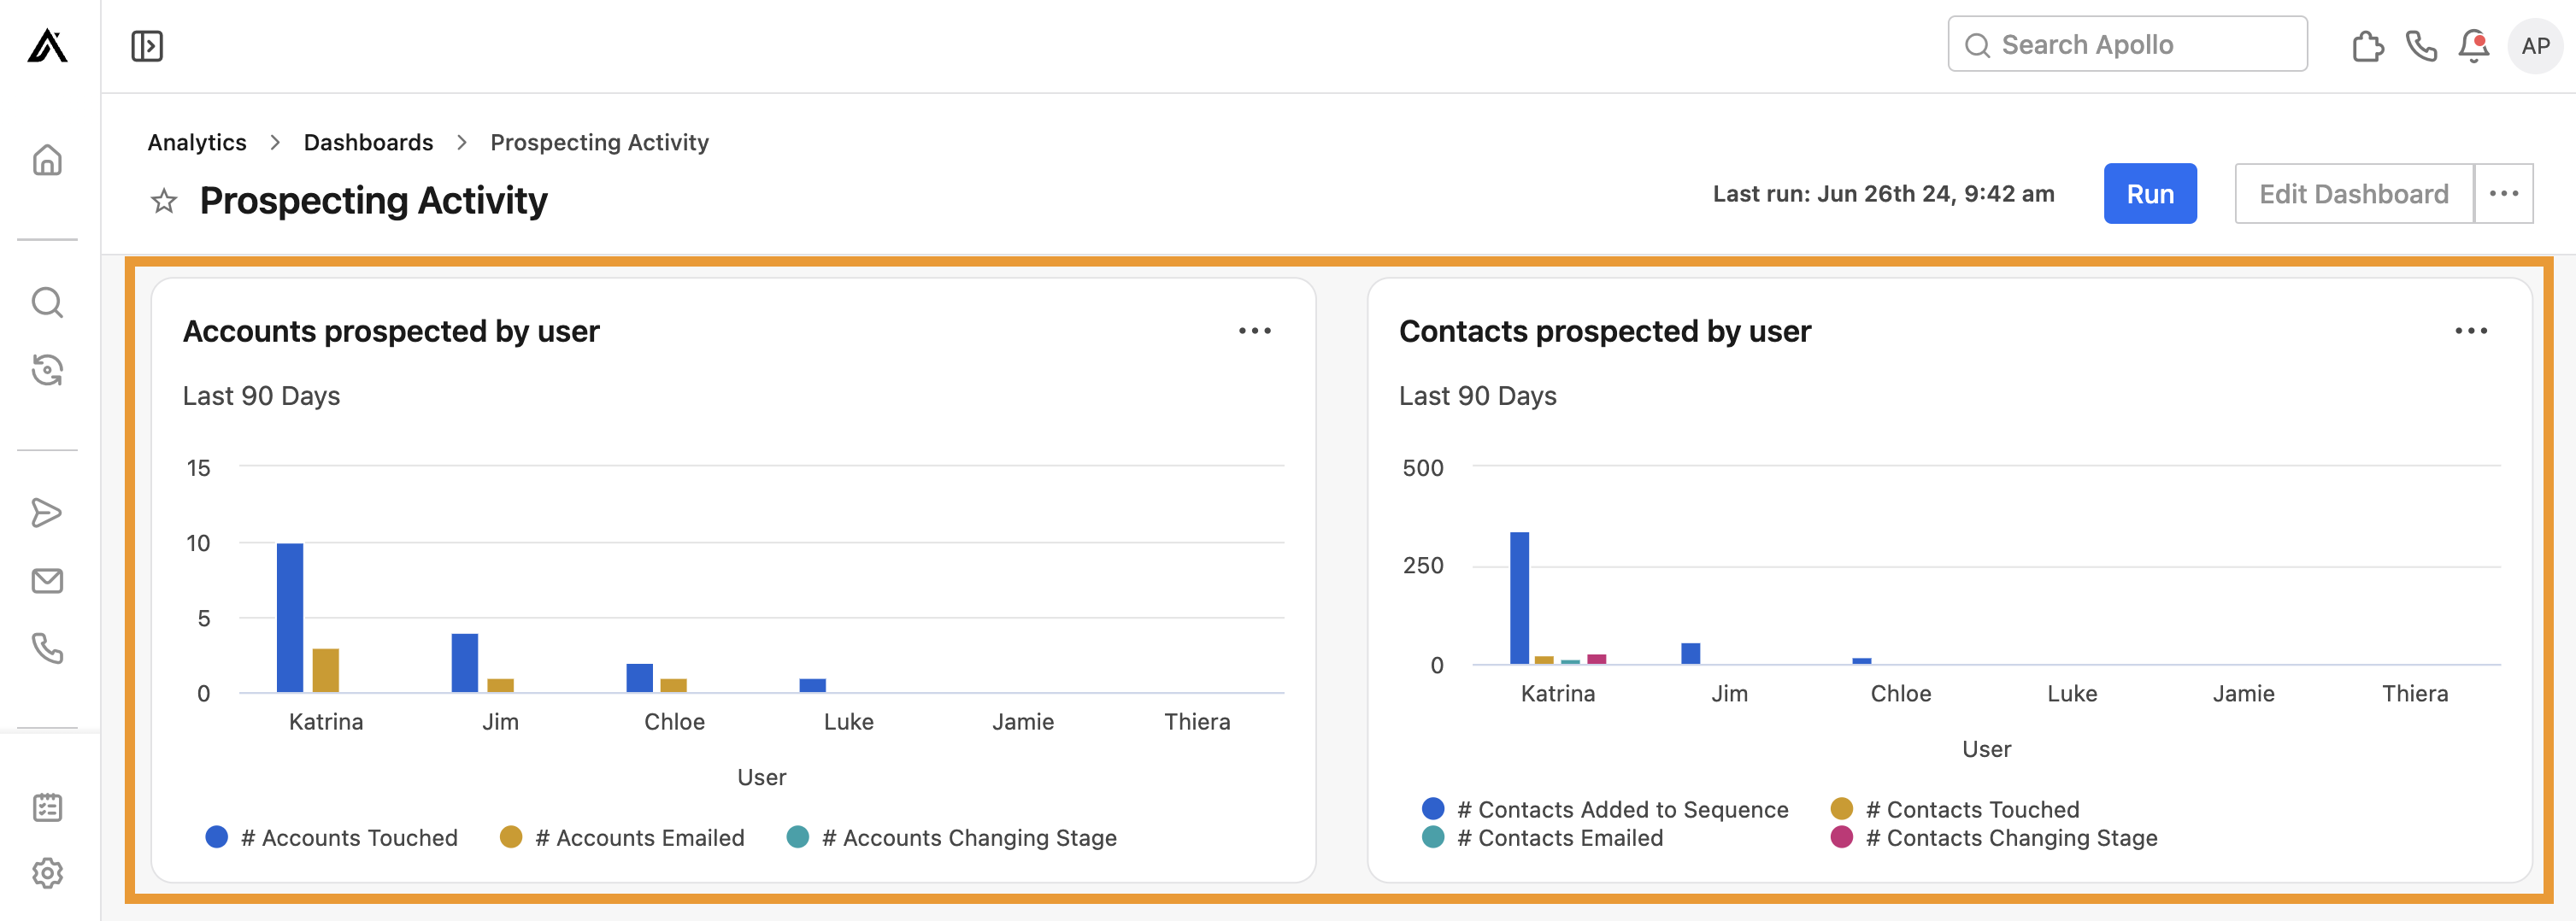Click Prospecting Activity breadcrumb
Screen dimensions: 2576x921
(599, 142)
